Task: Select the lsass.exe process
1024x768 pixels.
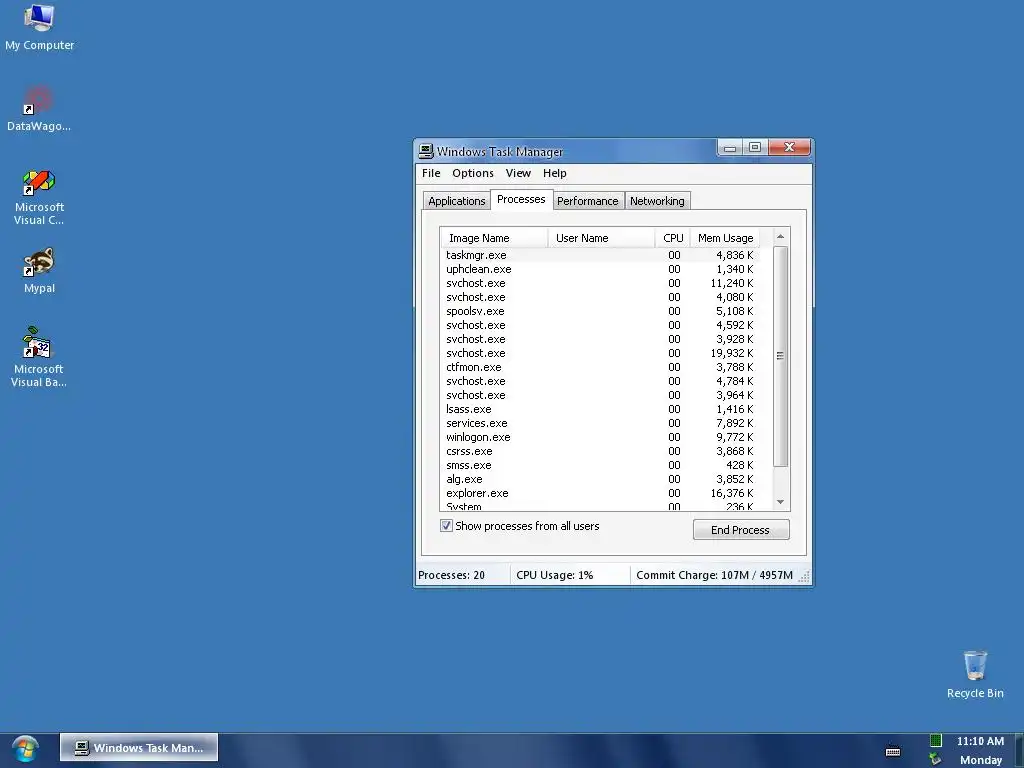Action: 600,409
